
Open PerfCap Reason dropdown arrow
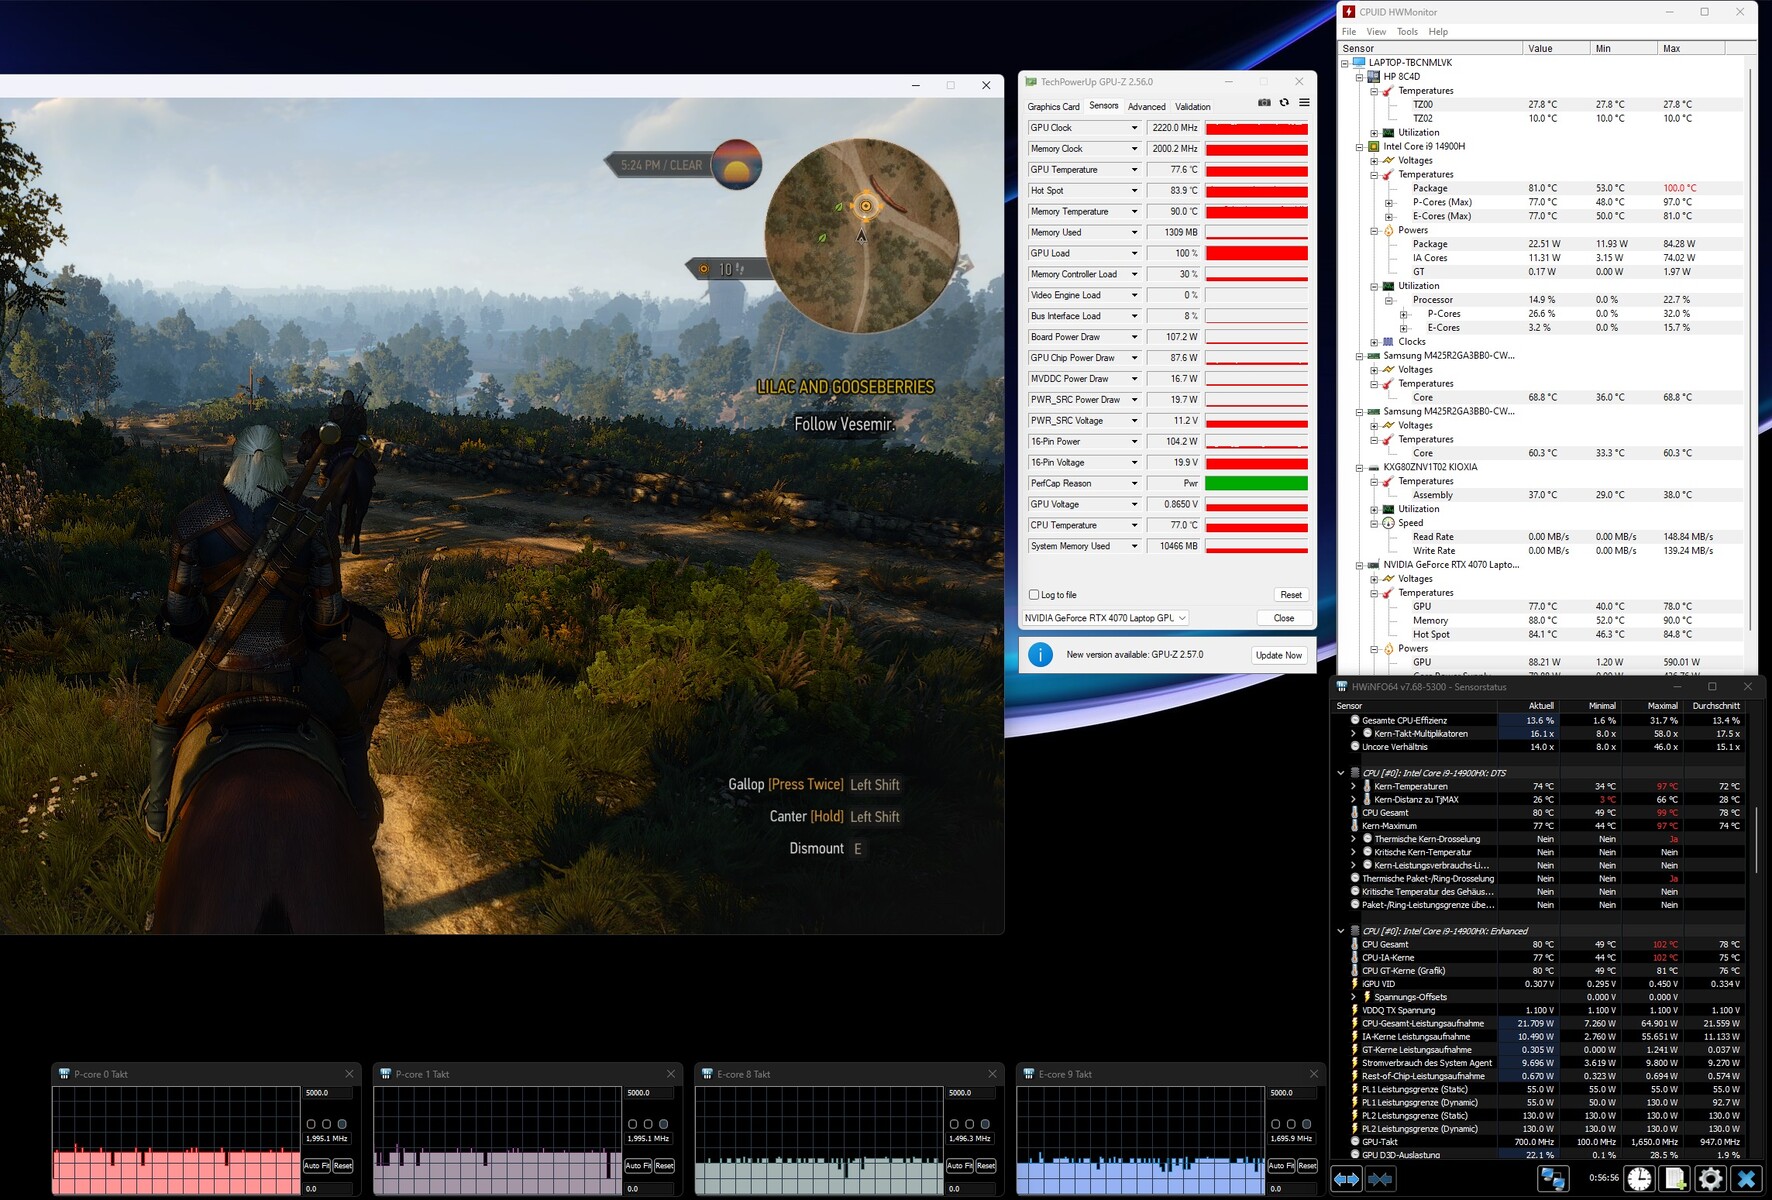1134,484
